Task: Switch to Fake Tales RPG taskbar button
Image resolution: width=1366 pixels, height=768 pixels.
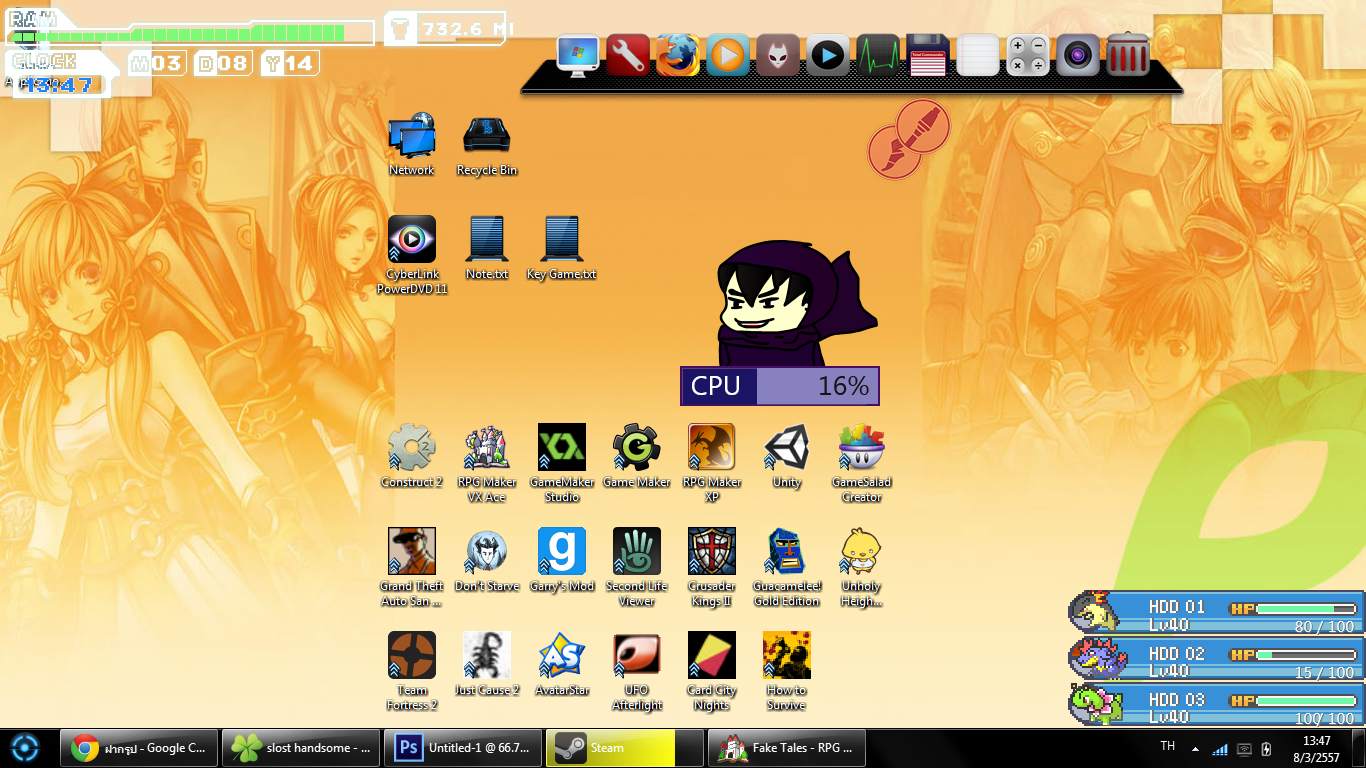Action: pos(786,748)
